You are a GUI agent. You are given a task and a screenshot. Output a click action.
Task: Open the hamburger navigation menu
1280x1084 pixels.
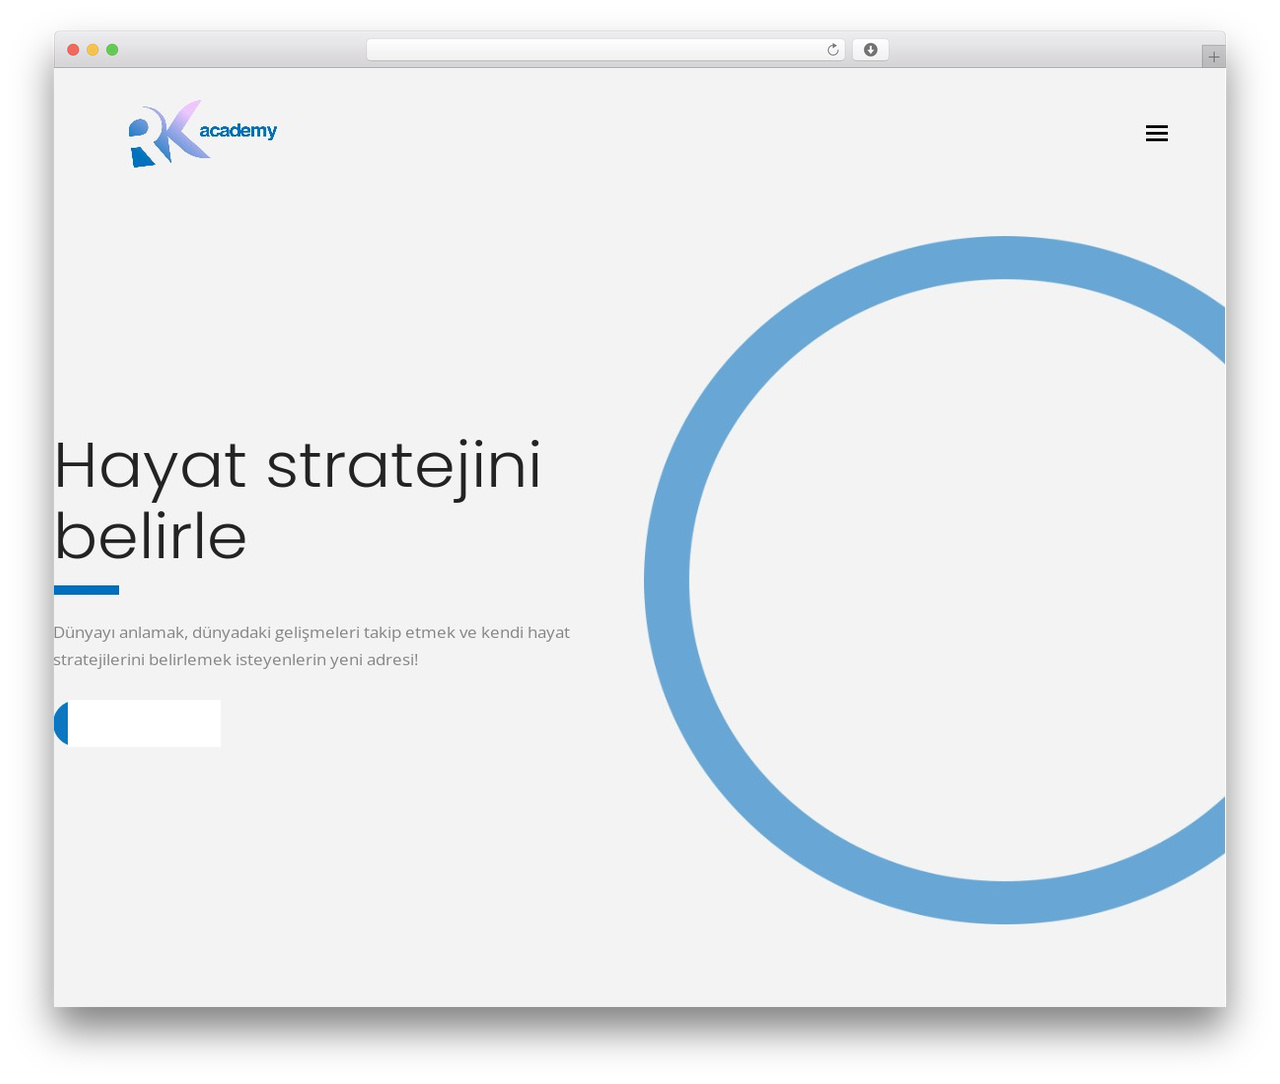coord(1156,133)
